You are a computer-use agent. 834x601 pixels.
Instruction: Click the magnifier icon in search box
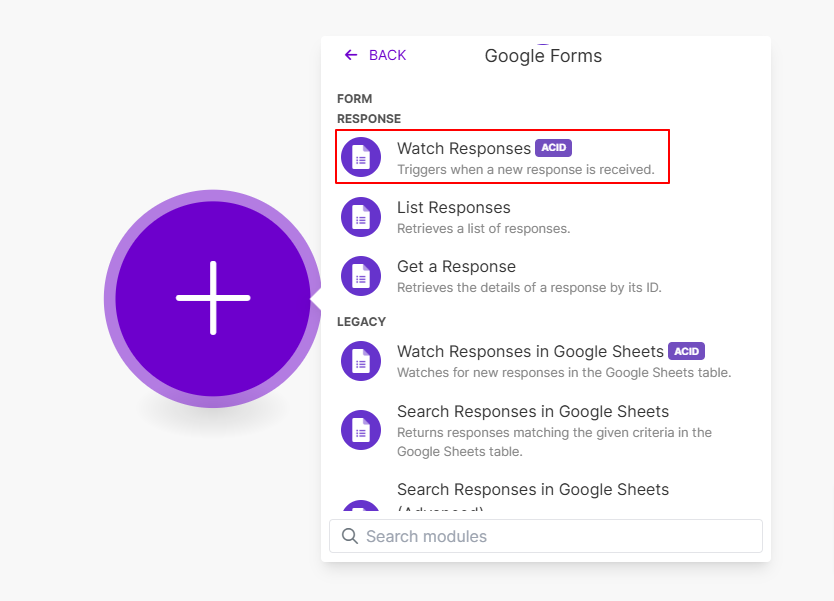[349, 536]
